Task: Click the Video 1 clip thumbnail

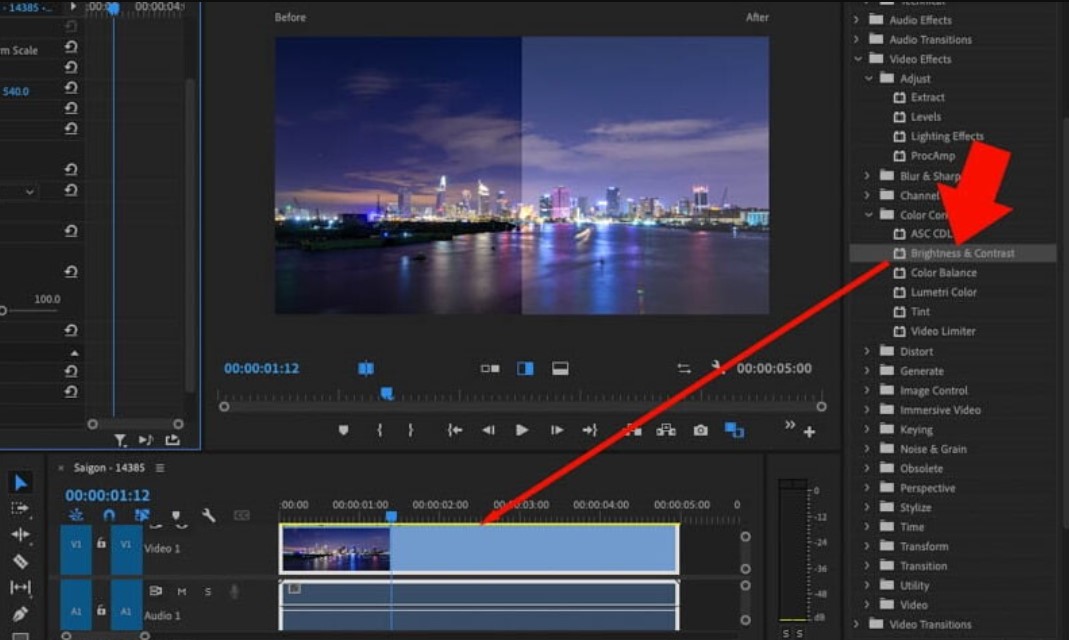Action: click(x=336, y=549)
